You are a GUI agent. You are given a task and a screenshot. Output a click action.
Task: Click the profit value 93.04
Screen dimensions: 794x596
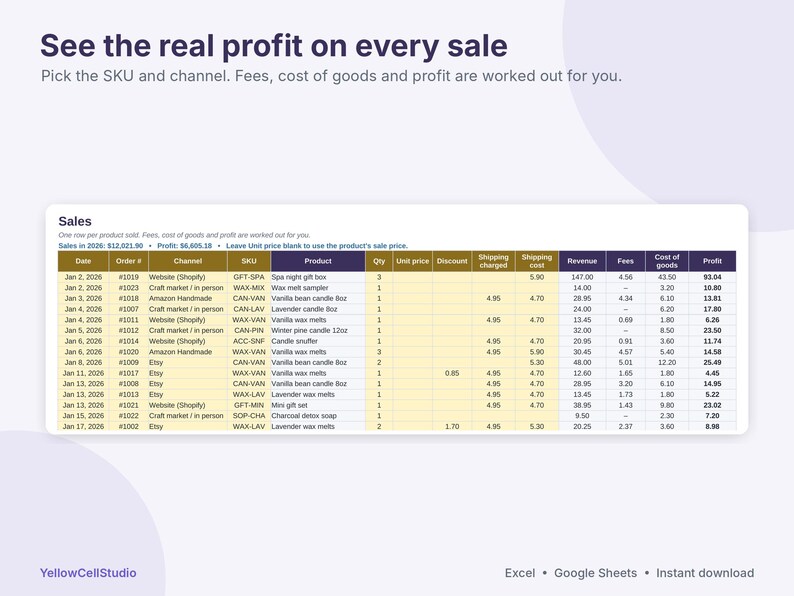(712, 277)
